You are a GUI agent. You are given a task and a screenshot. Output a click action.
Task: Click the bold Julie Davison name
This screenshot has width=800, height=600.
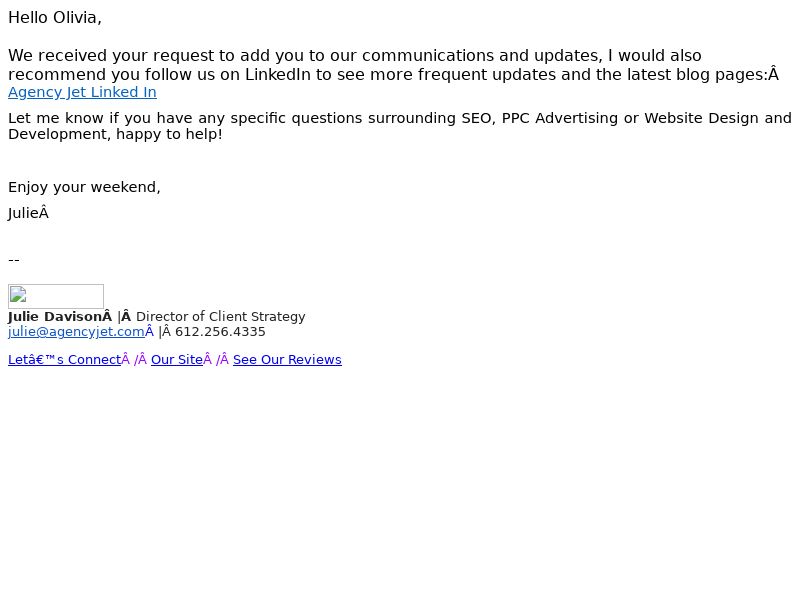[x=56, y=317]
